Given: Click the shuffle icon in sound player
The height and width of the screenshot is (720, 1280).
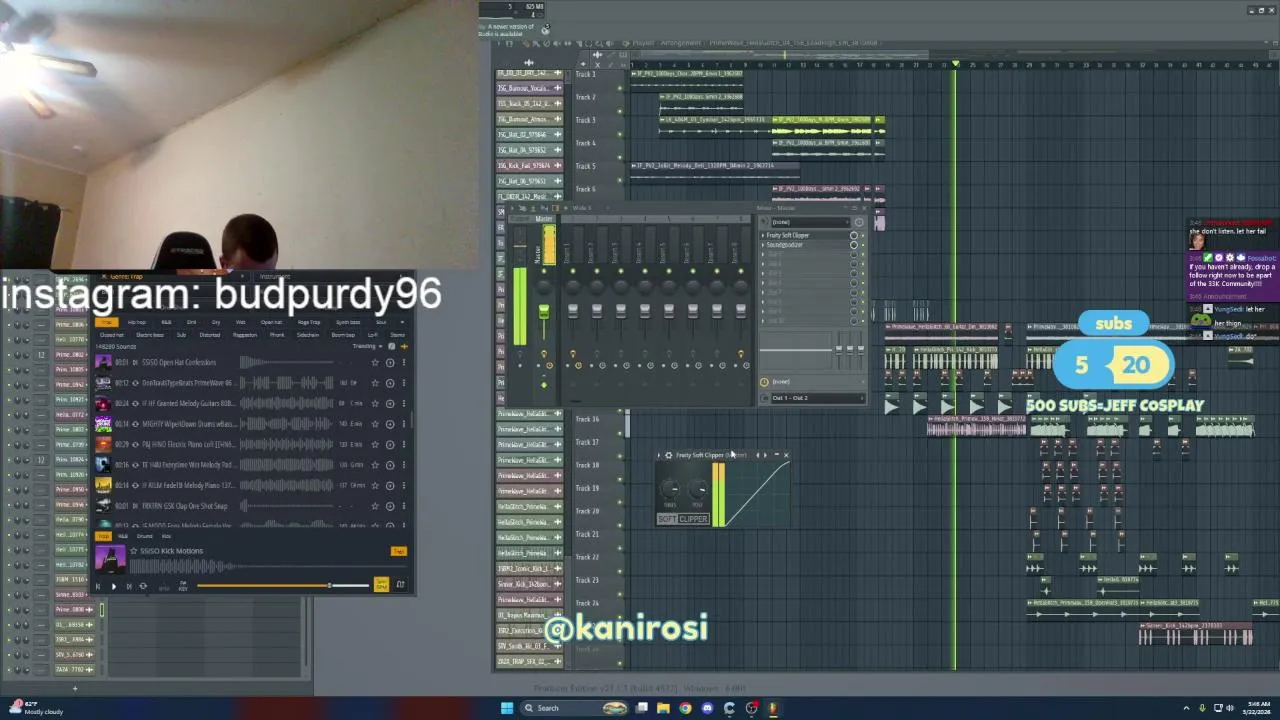Looking at the screenshot, I should (400, 585).
